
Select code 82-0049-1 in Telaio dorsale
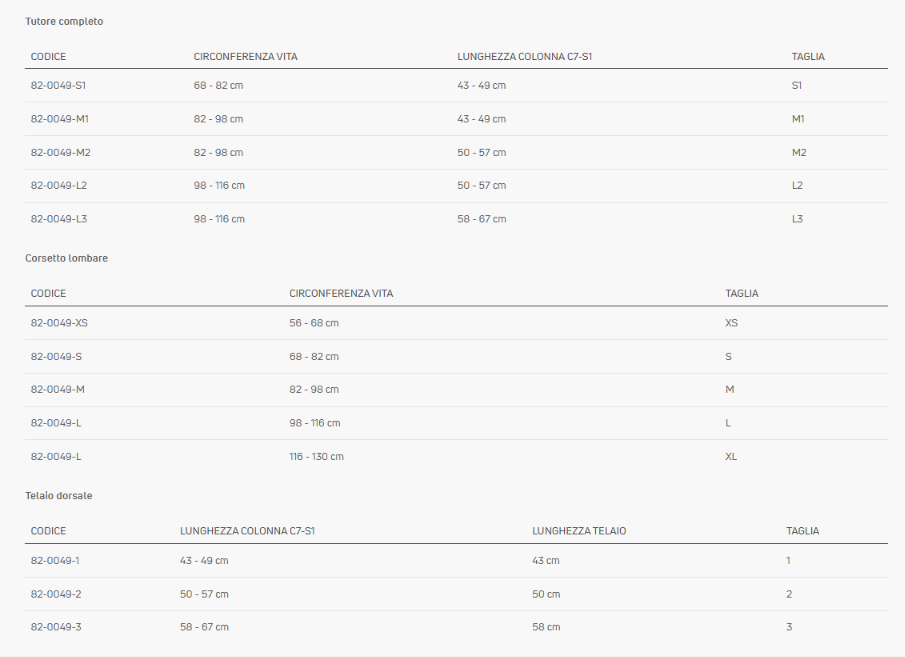pos(55,560)
